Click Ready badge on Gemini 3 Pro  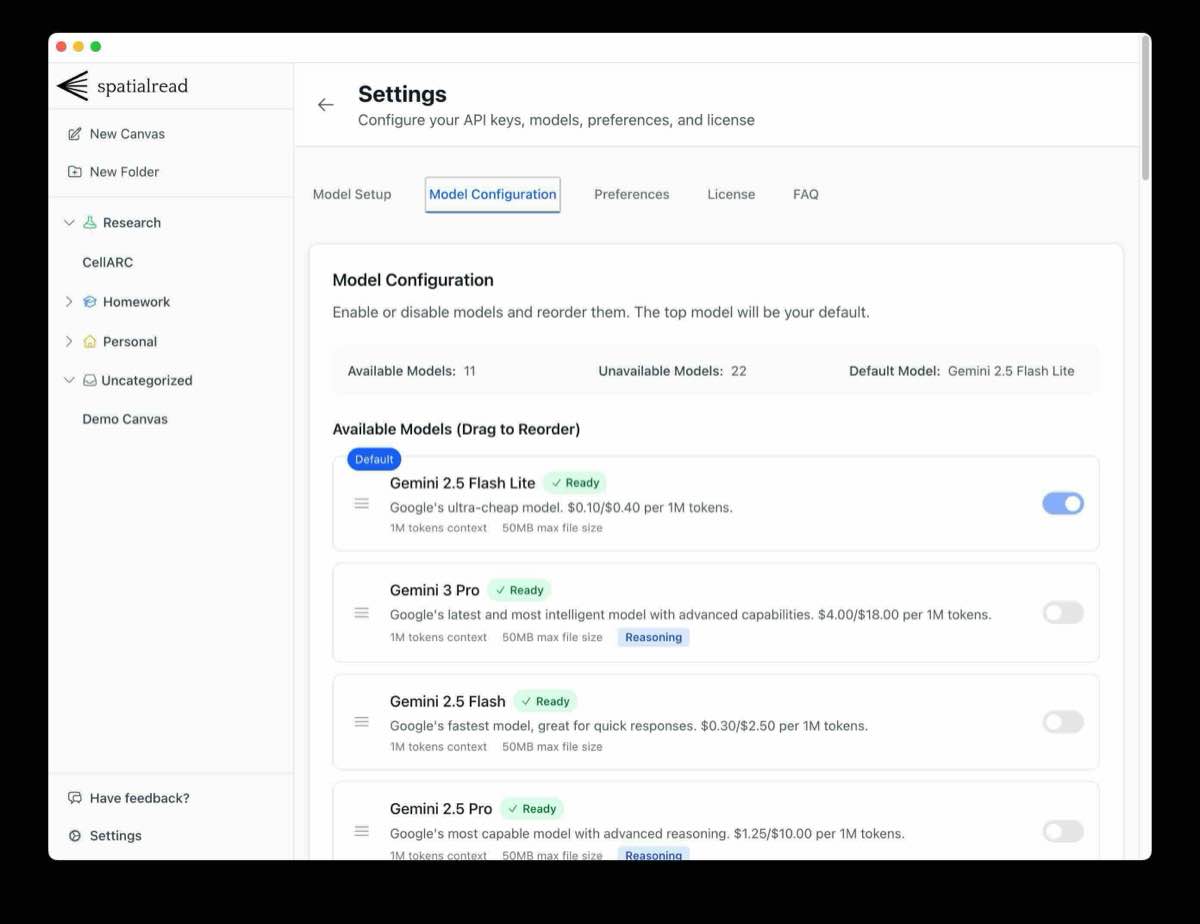pyautogui.click(x=520, y=591)
